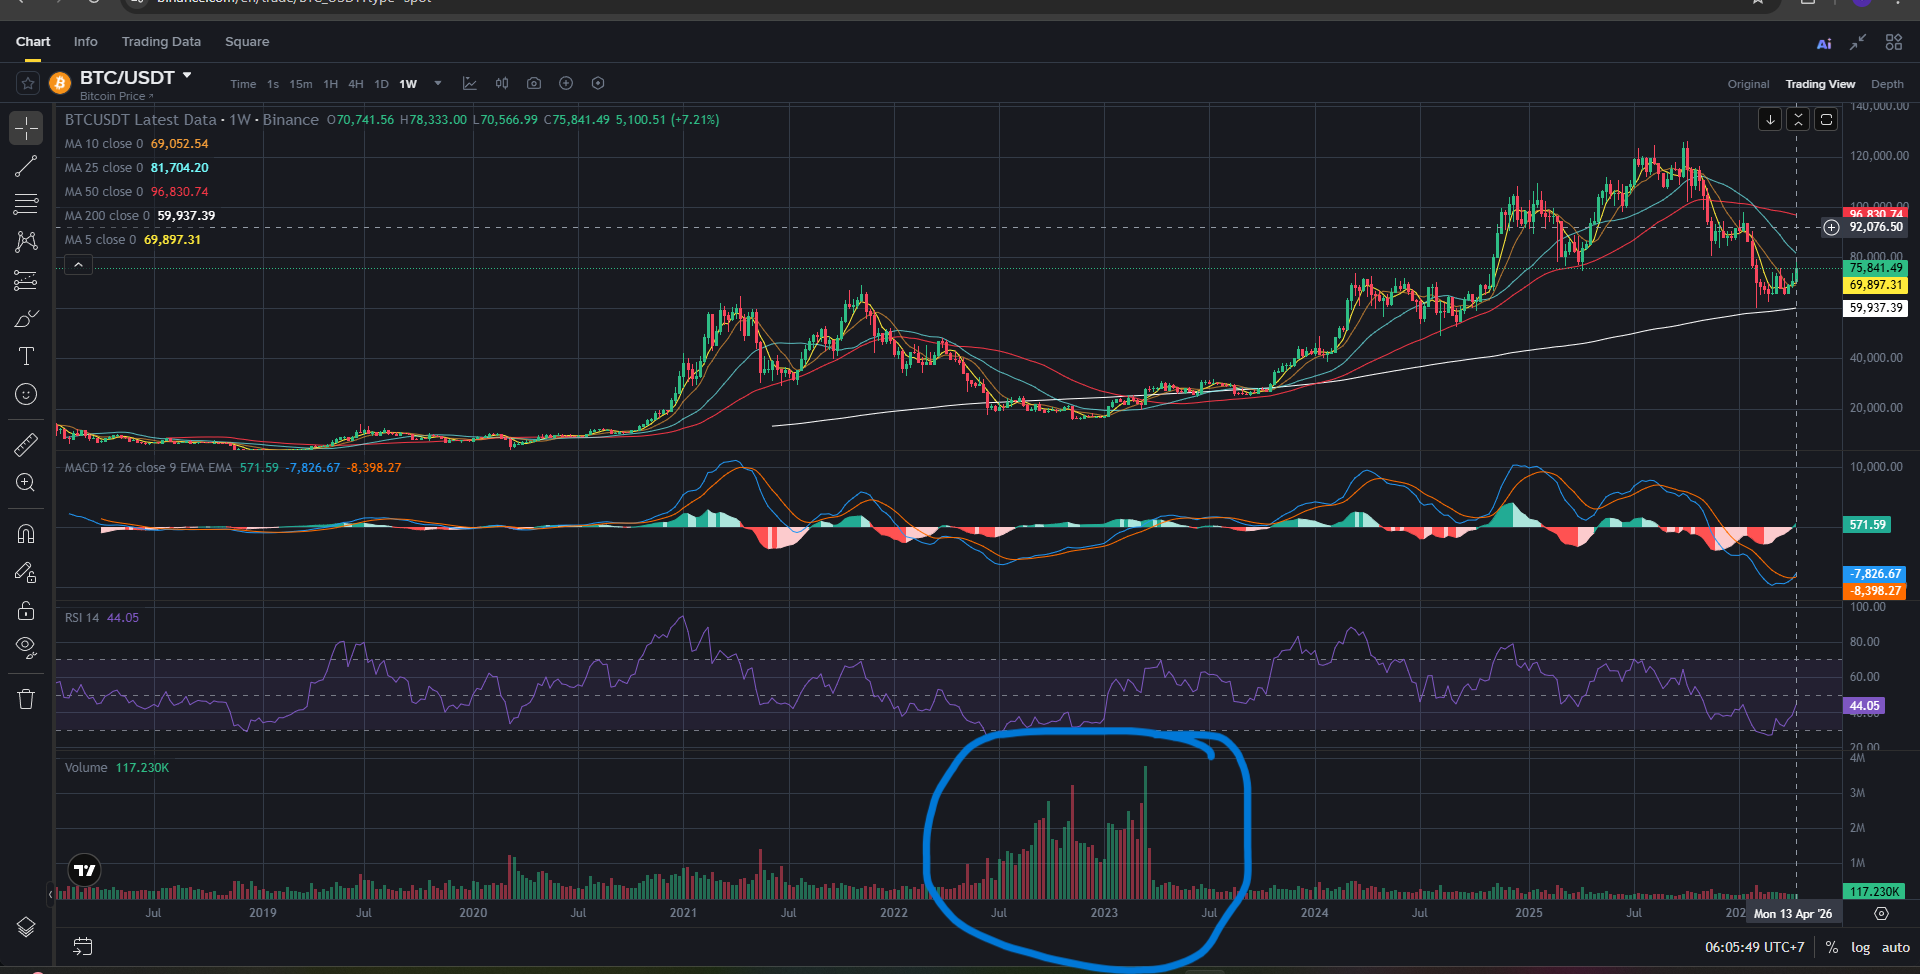1920x974 pixels.
Task: Take a chart snapshot with camera icon
Action: [534, 84]
